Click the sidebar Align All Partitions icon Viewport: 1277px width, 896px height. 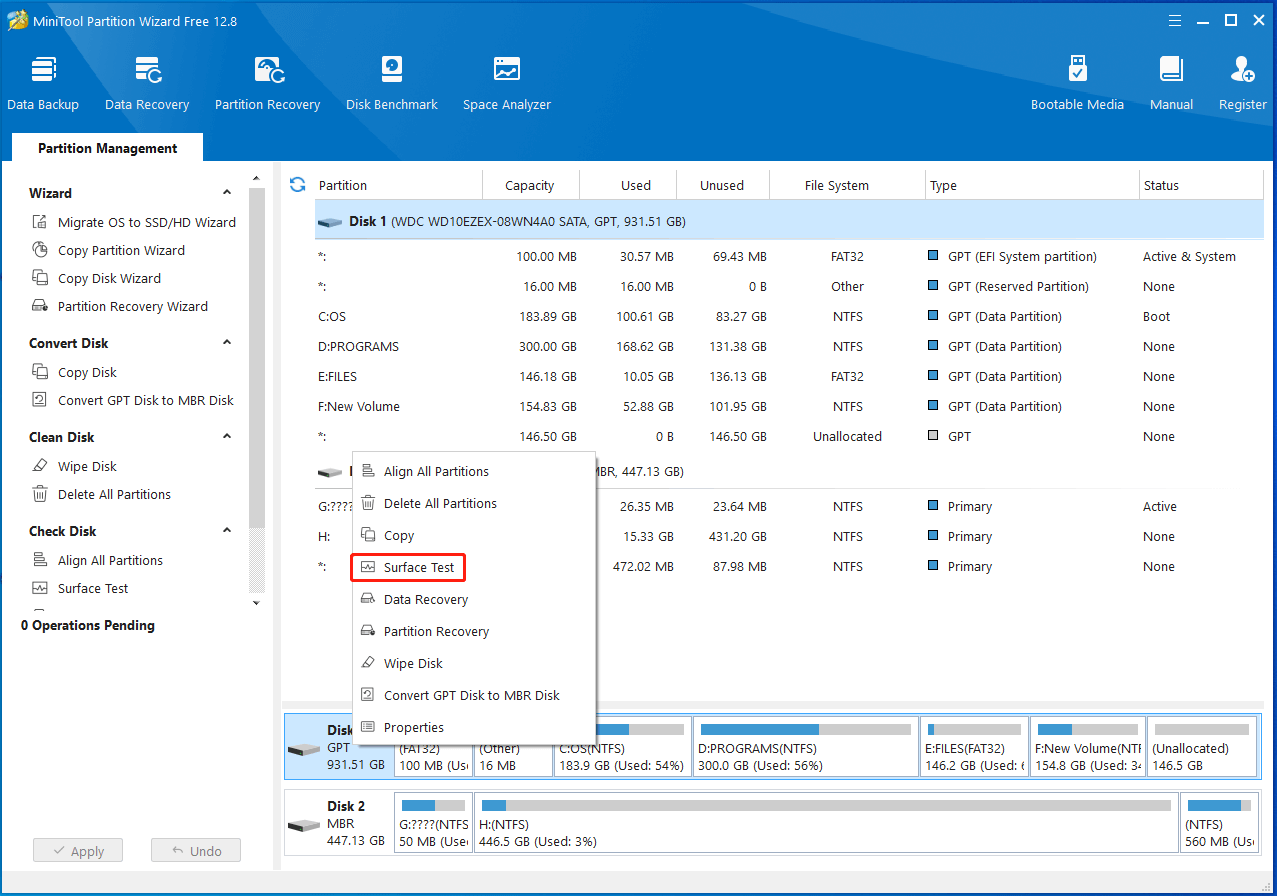[40, 560]
